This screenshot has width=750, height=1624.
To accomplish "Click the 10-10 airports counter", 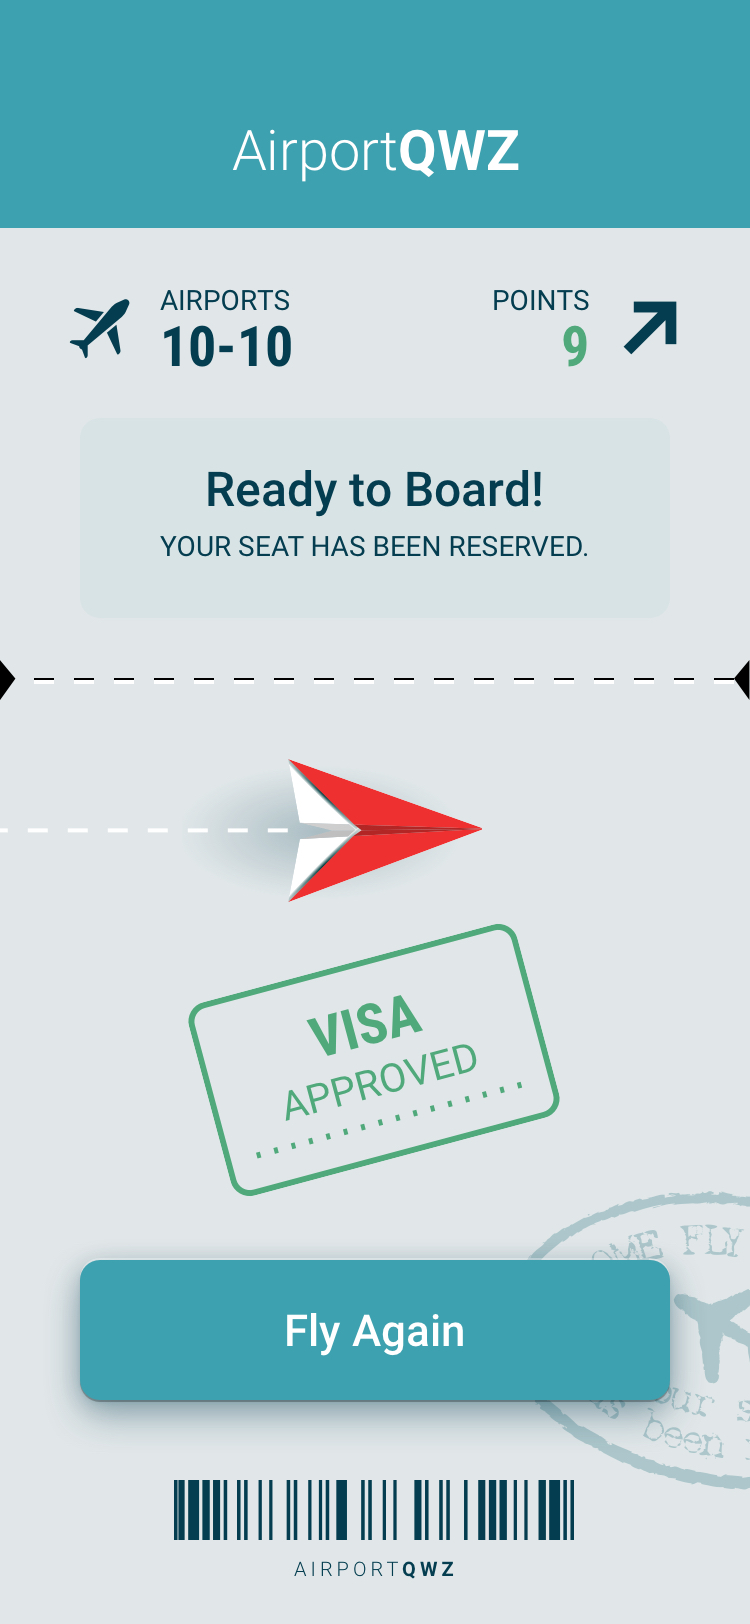I will 227,347.
